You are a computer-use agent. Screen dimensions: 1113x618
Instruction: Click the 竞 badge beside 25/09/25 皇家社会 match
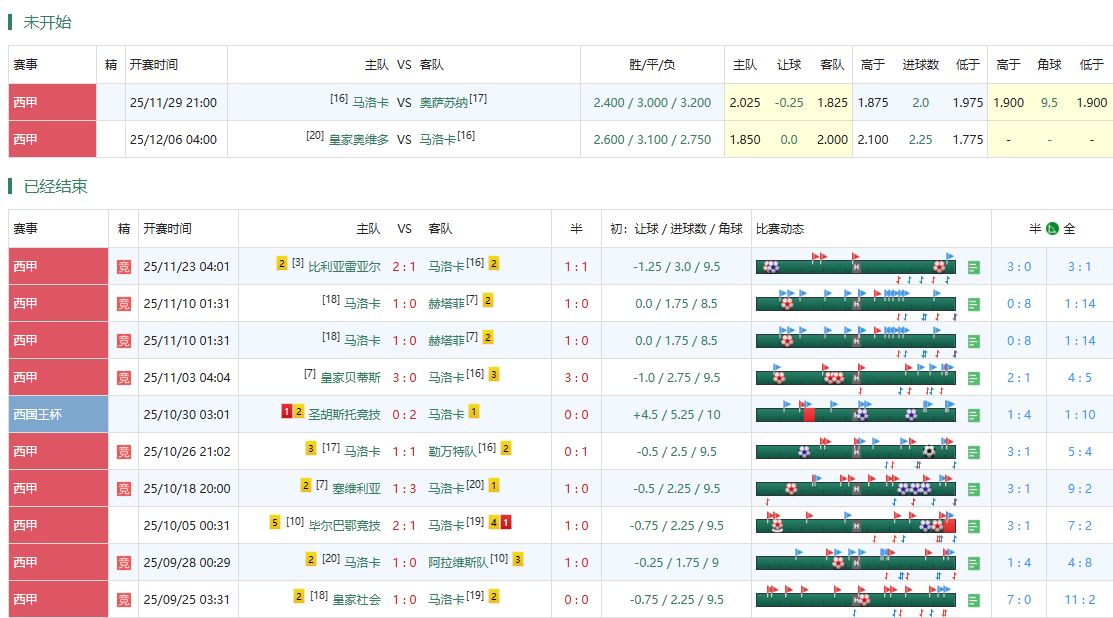point(122,599)
